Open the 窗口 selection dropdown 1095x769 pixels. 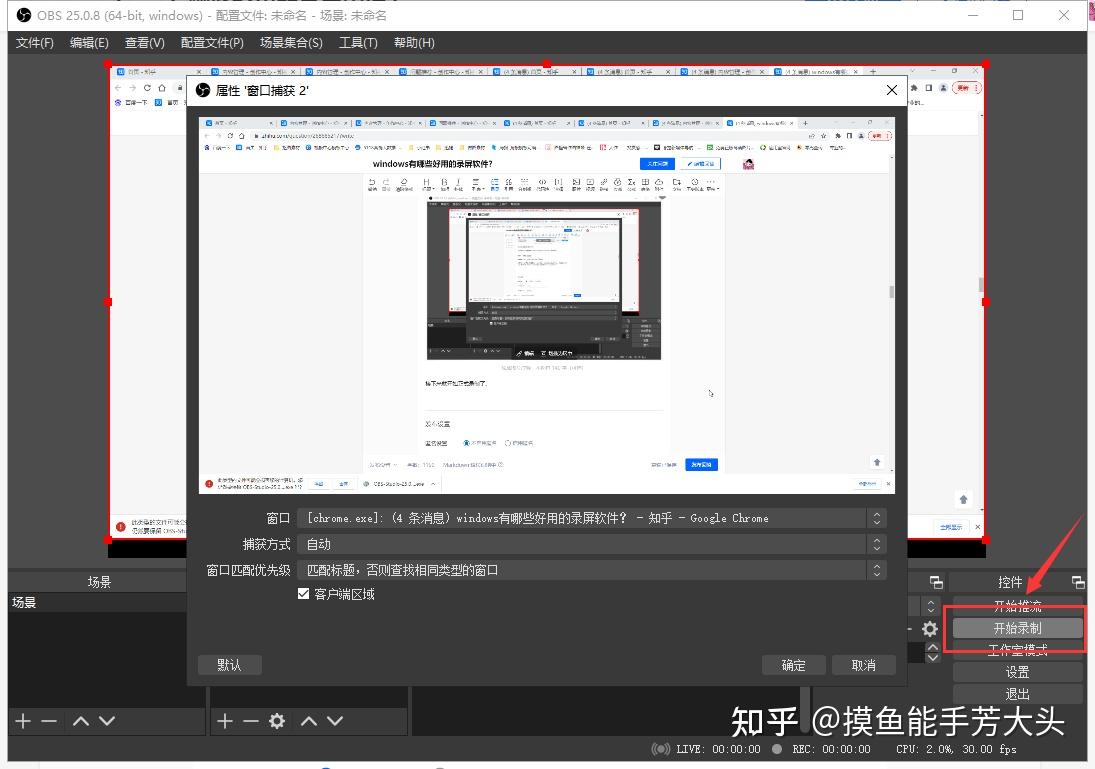click(x=592, y=518)
